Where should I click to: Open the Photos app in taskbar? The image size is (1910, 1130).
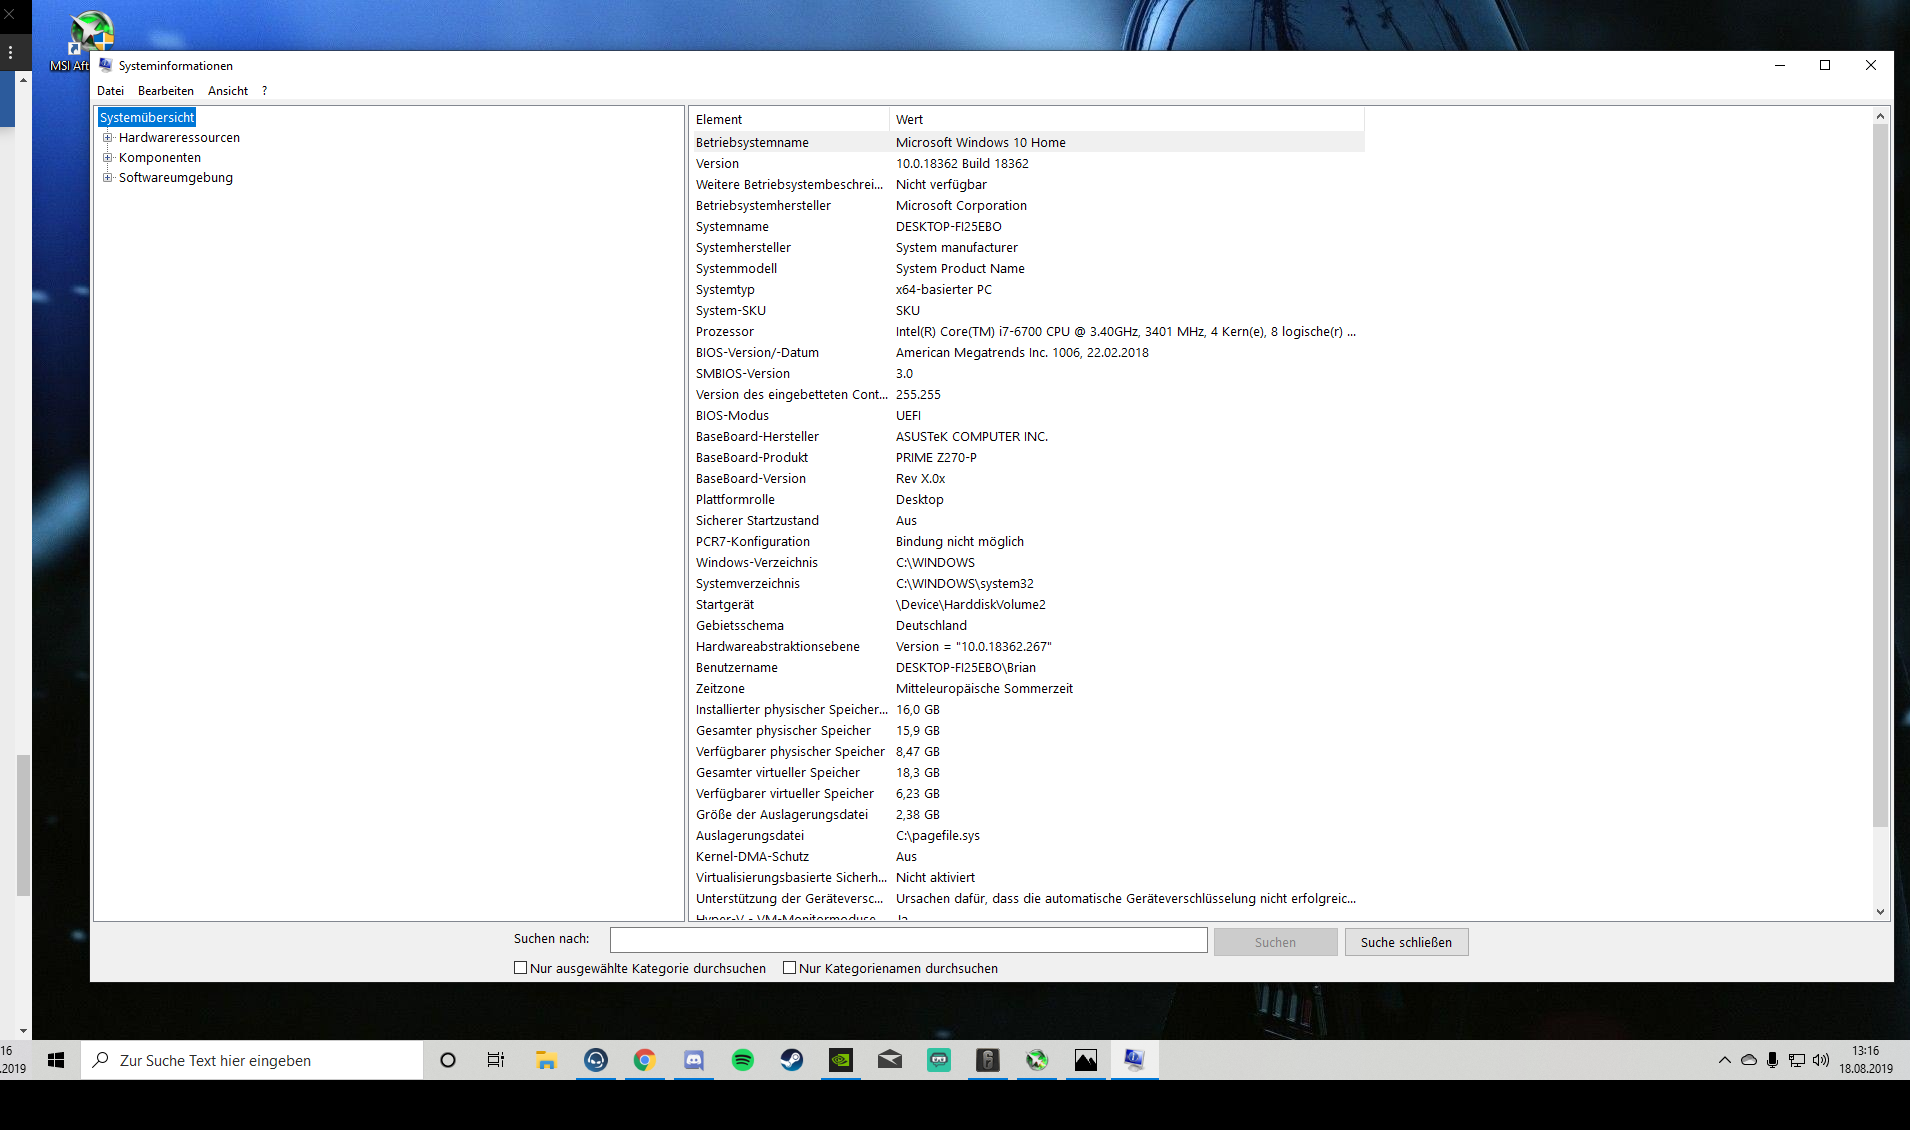point(1086,1060)
